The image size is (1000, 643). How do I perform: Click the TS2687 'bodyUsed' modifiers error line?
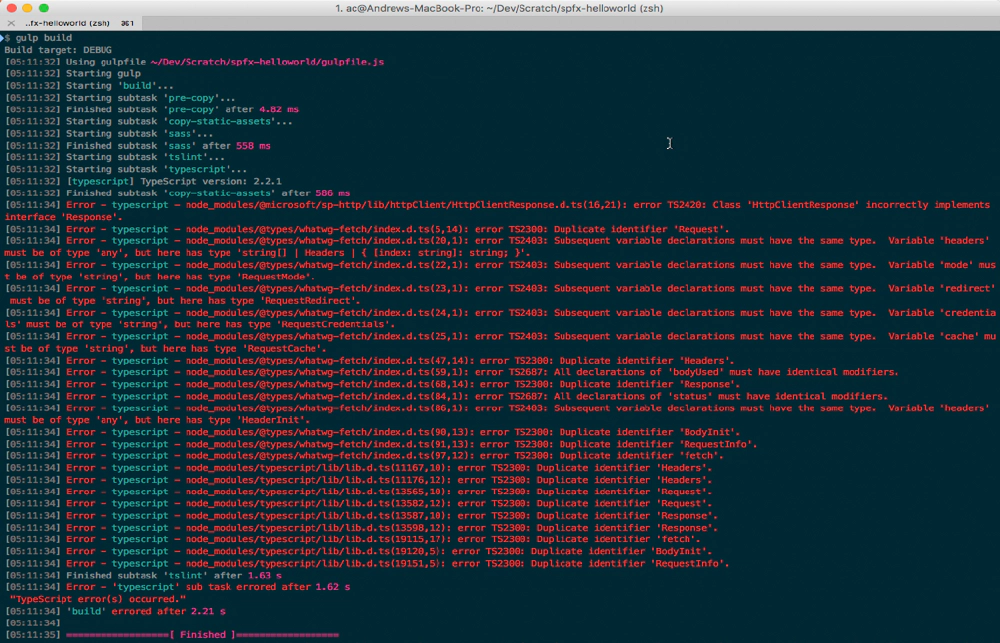(x=452, y=372)
